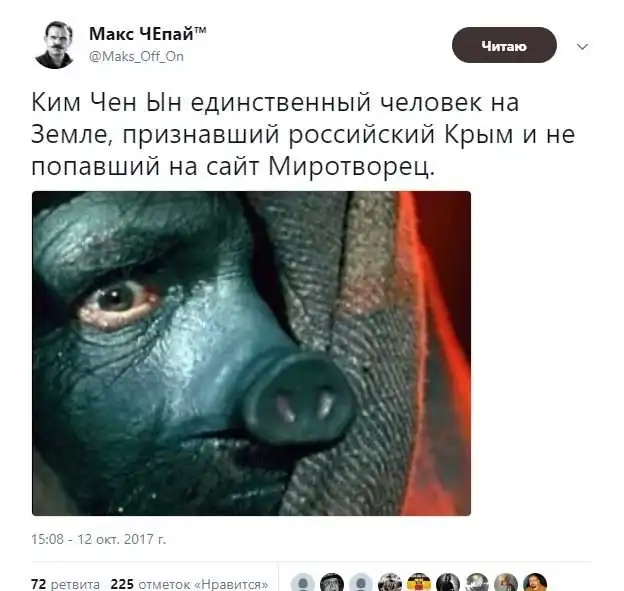View the 72 ретвита list

click(66, 584)
